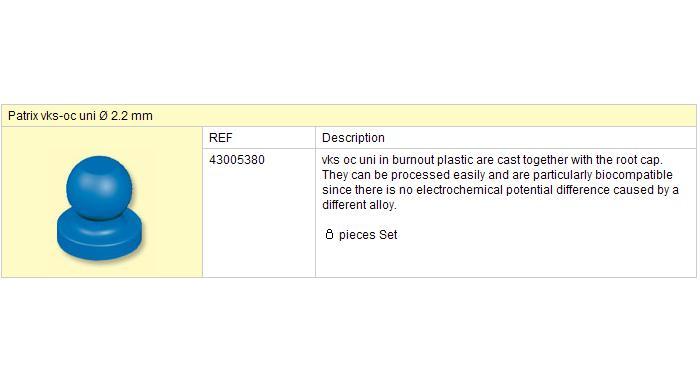This screenshot has width=700, height=391.
Task: Click empty space below pieces Set text
Action: point(504,259)
